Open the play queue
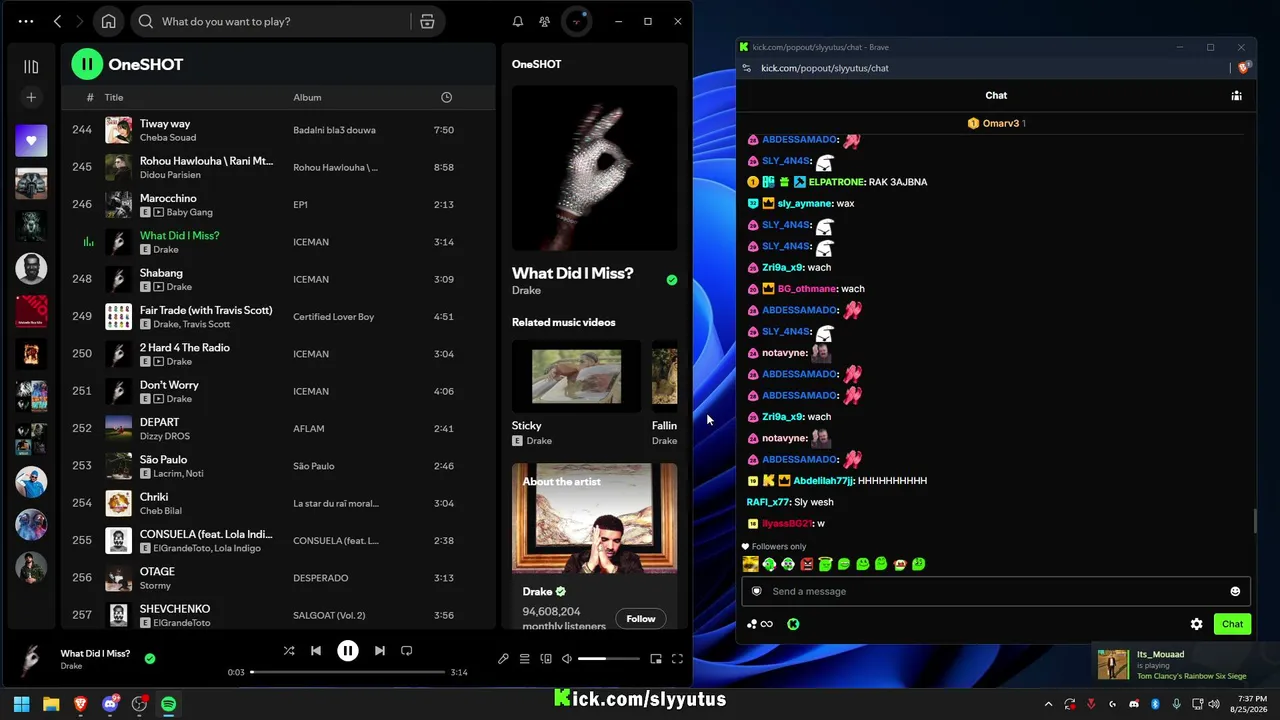Image resolution: width=1280 pixels, height=720 pixels. click(524, 659)
